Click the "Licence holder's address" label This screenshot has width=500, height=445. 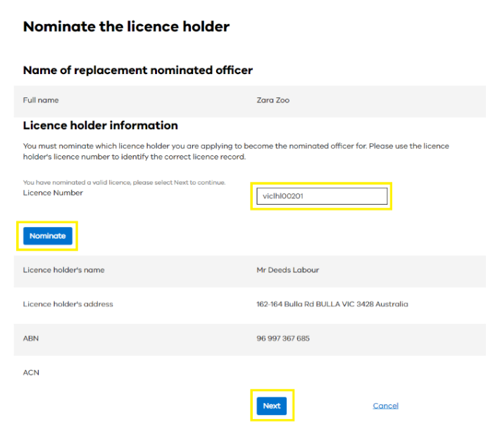[x=68, y=304]
